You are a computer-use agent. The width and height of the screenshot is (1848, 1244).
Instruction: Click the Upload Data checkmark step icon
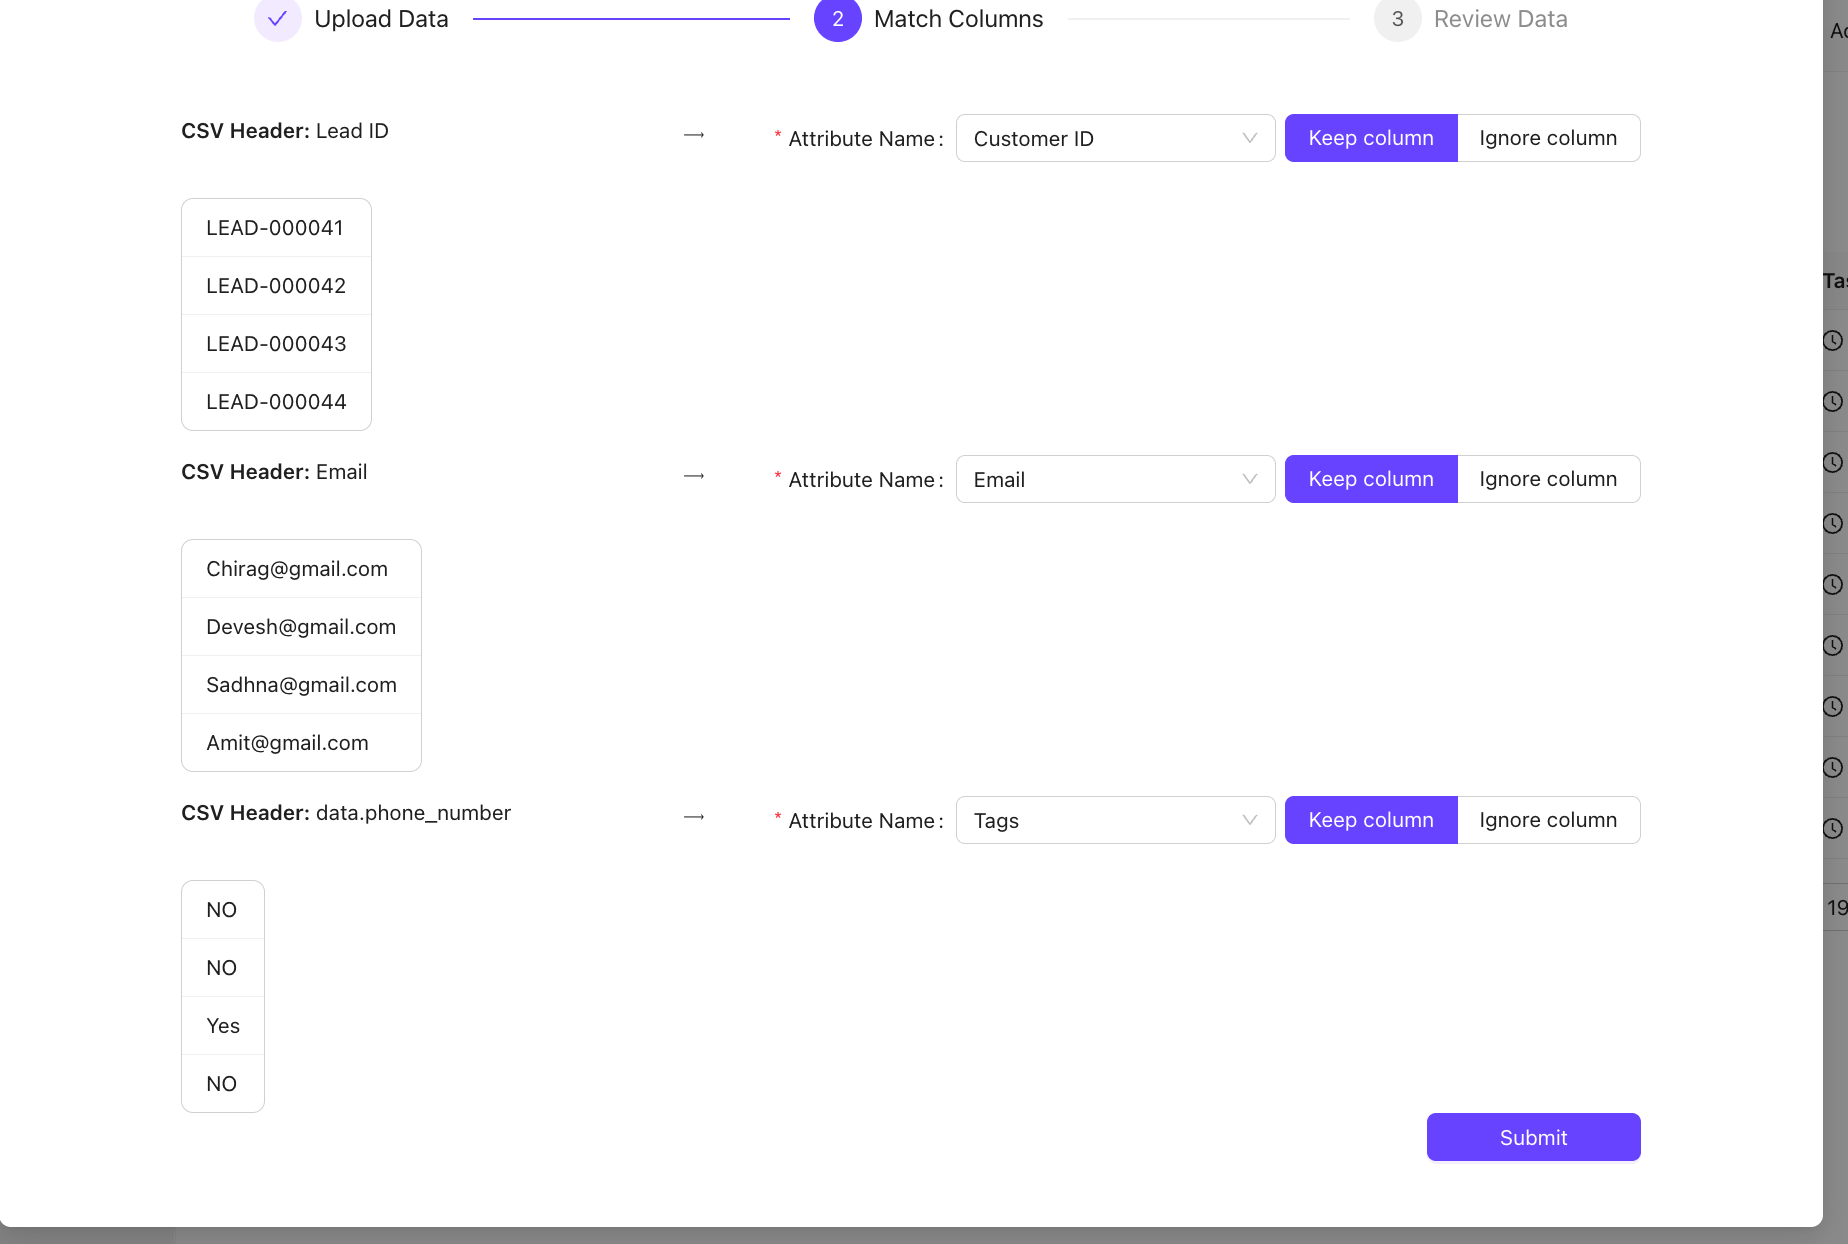(x=278, y=19)
